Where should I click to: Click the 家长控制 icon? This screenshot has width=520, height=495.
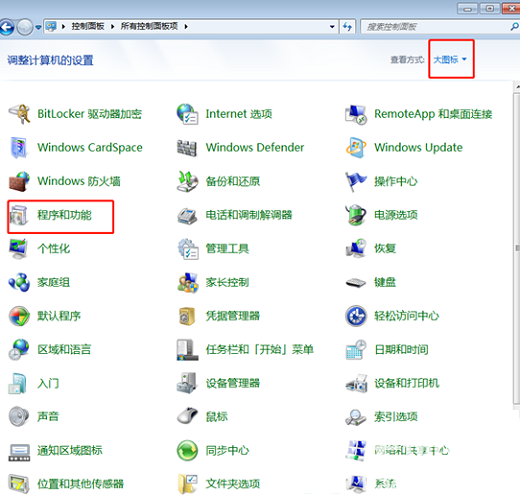[x=188, y=283]
